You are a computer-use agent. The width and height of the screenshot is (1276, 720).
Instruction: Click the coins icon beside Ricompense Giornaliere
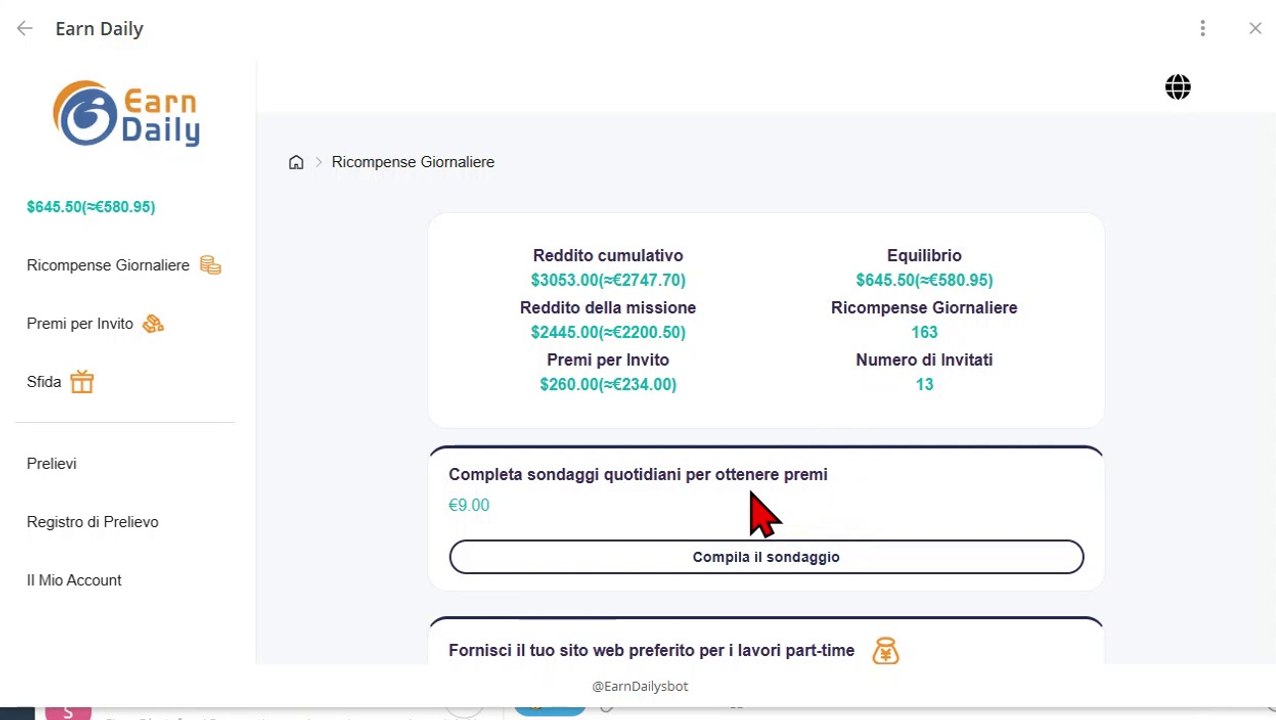click(x=210, y=265)
